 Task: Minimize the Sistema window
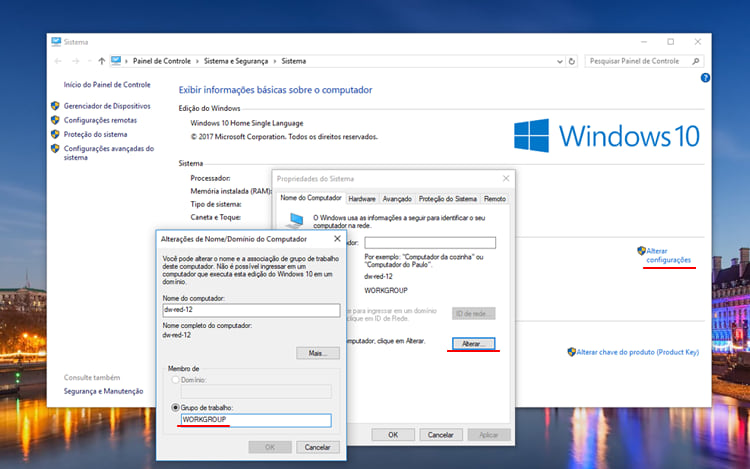[x=644, y=42]
